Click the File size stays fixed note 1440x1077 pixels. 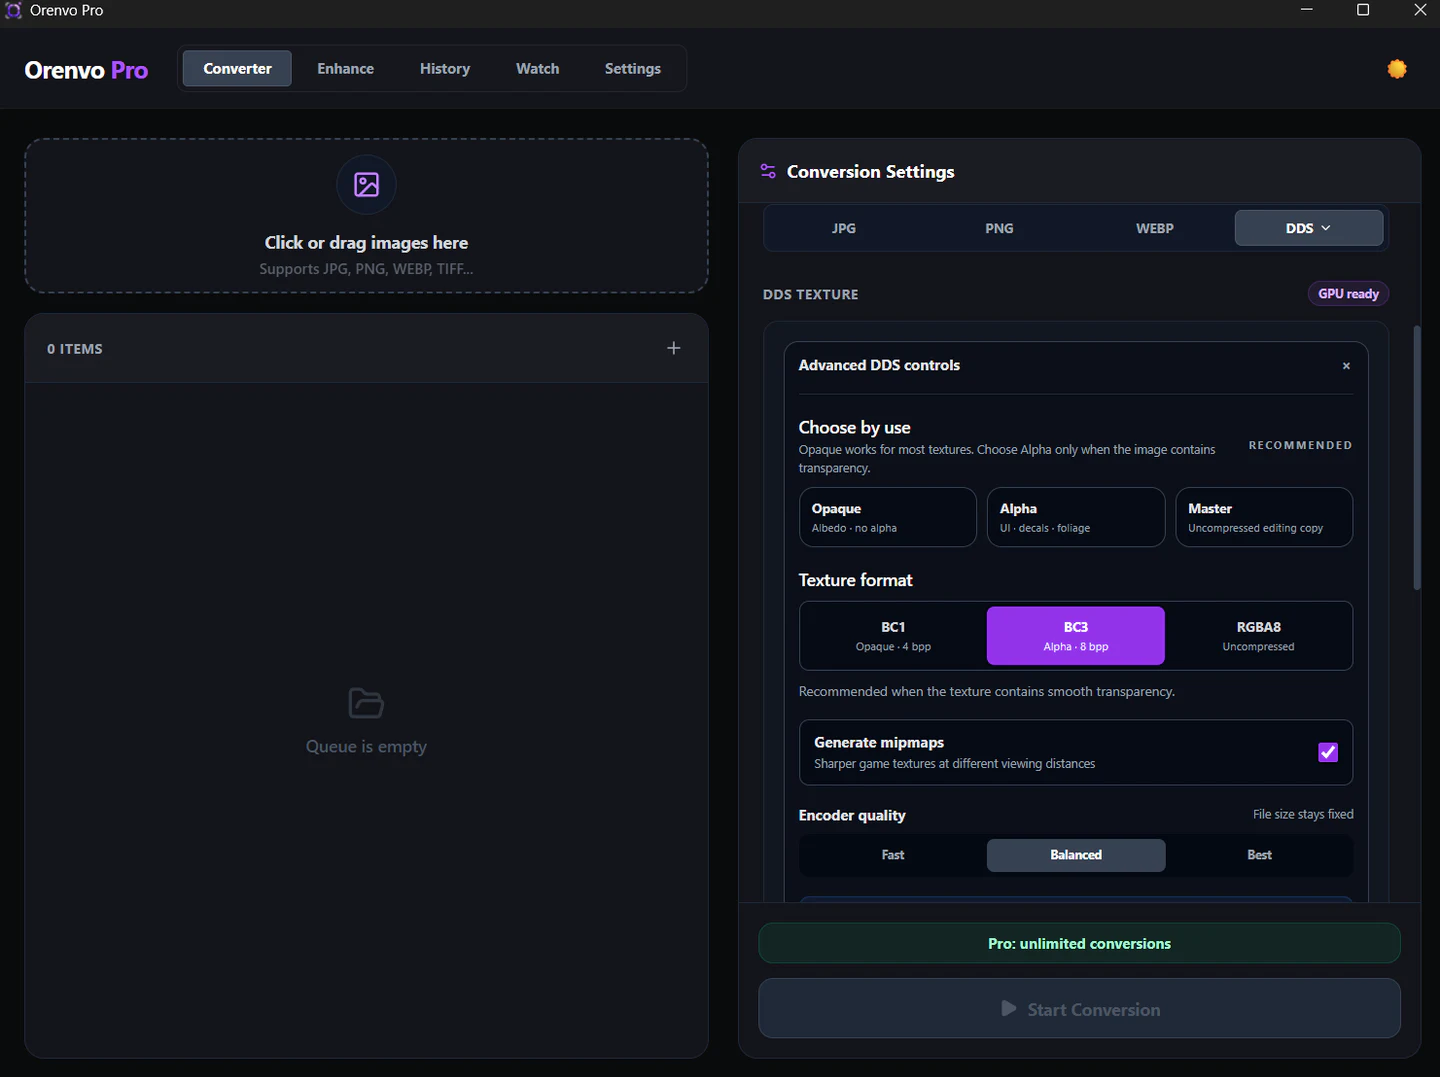(x=1303, y=814)
